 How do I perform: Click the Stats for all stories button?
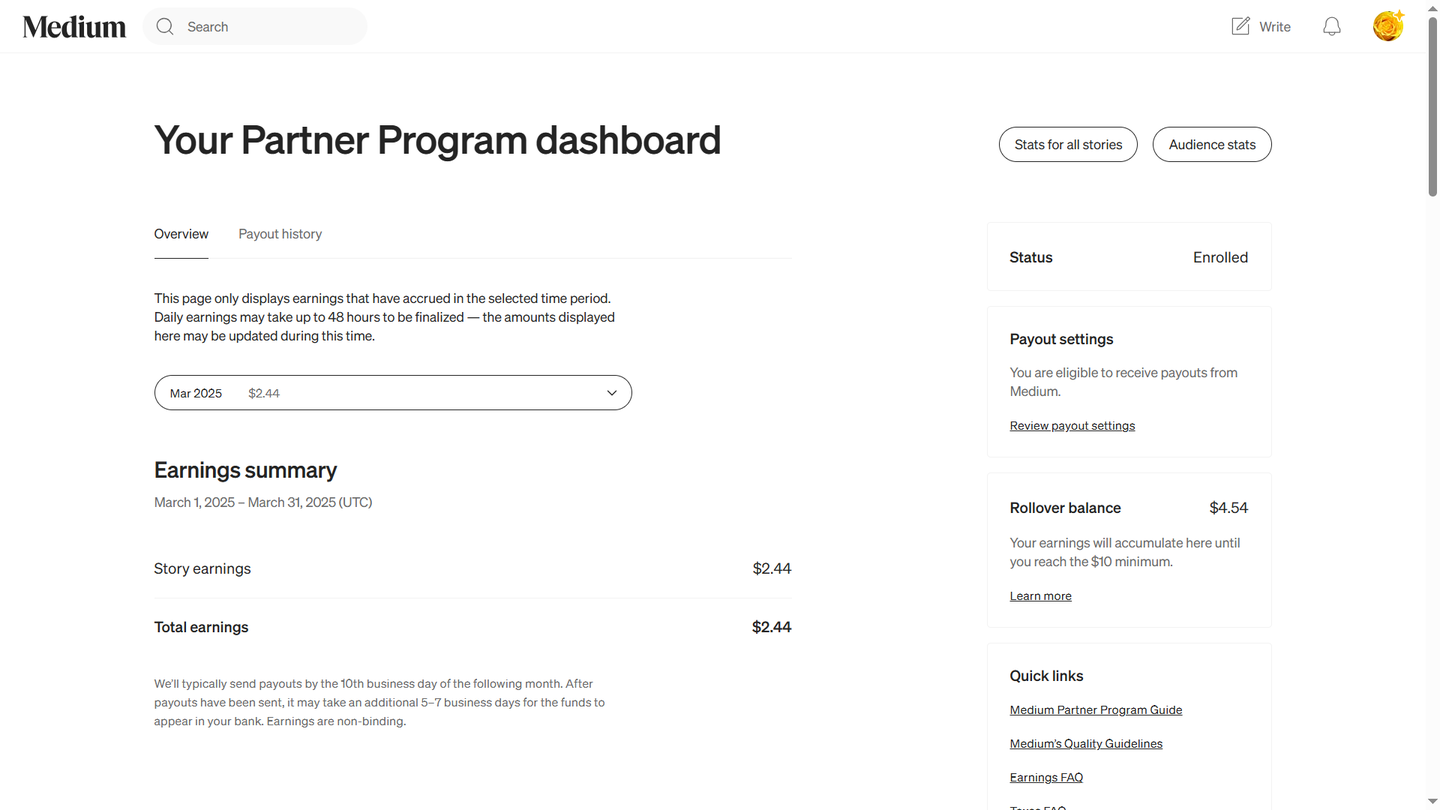pos(1068,145)
